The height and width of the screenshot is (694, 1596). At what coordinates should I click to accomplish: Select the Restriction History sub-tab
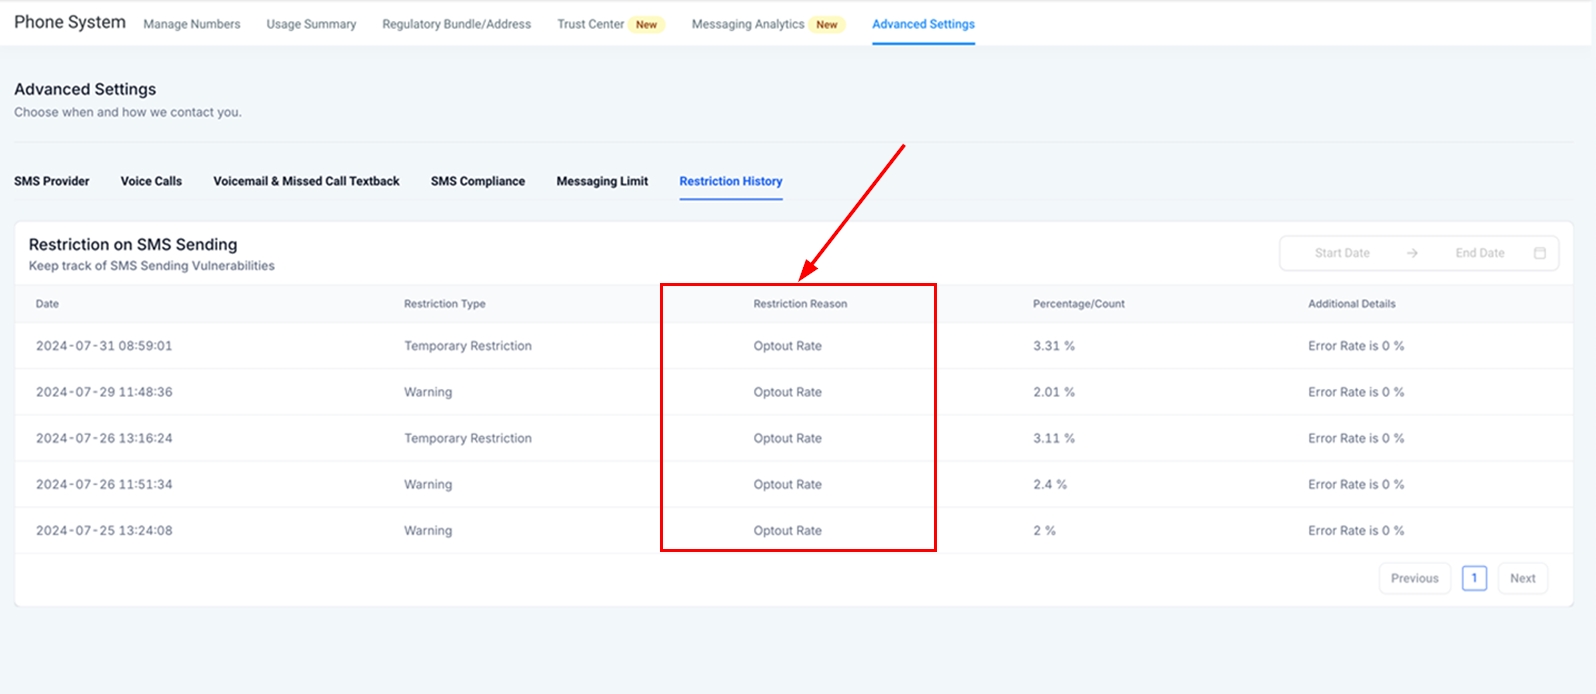pos(731,181)
